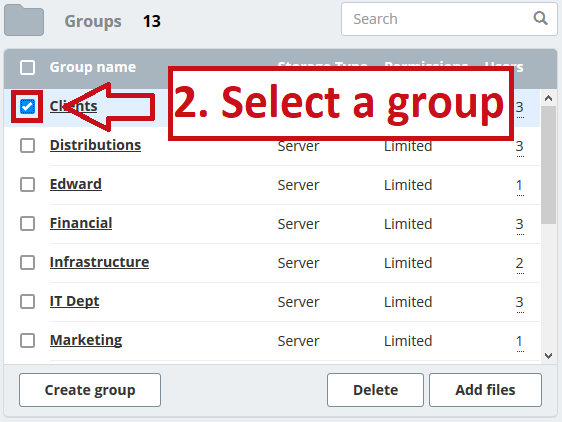Click the Add files button
Screen dimensions: 562x422
pos(485,390)
